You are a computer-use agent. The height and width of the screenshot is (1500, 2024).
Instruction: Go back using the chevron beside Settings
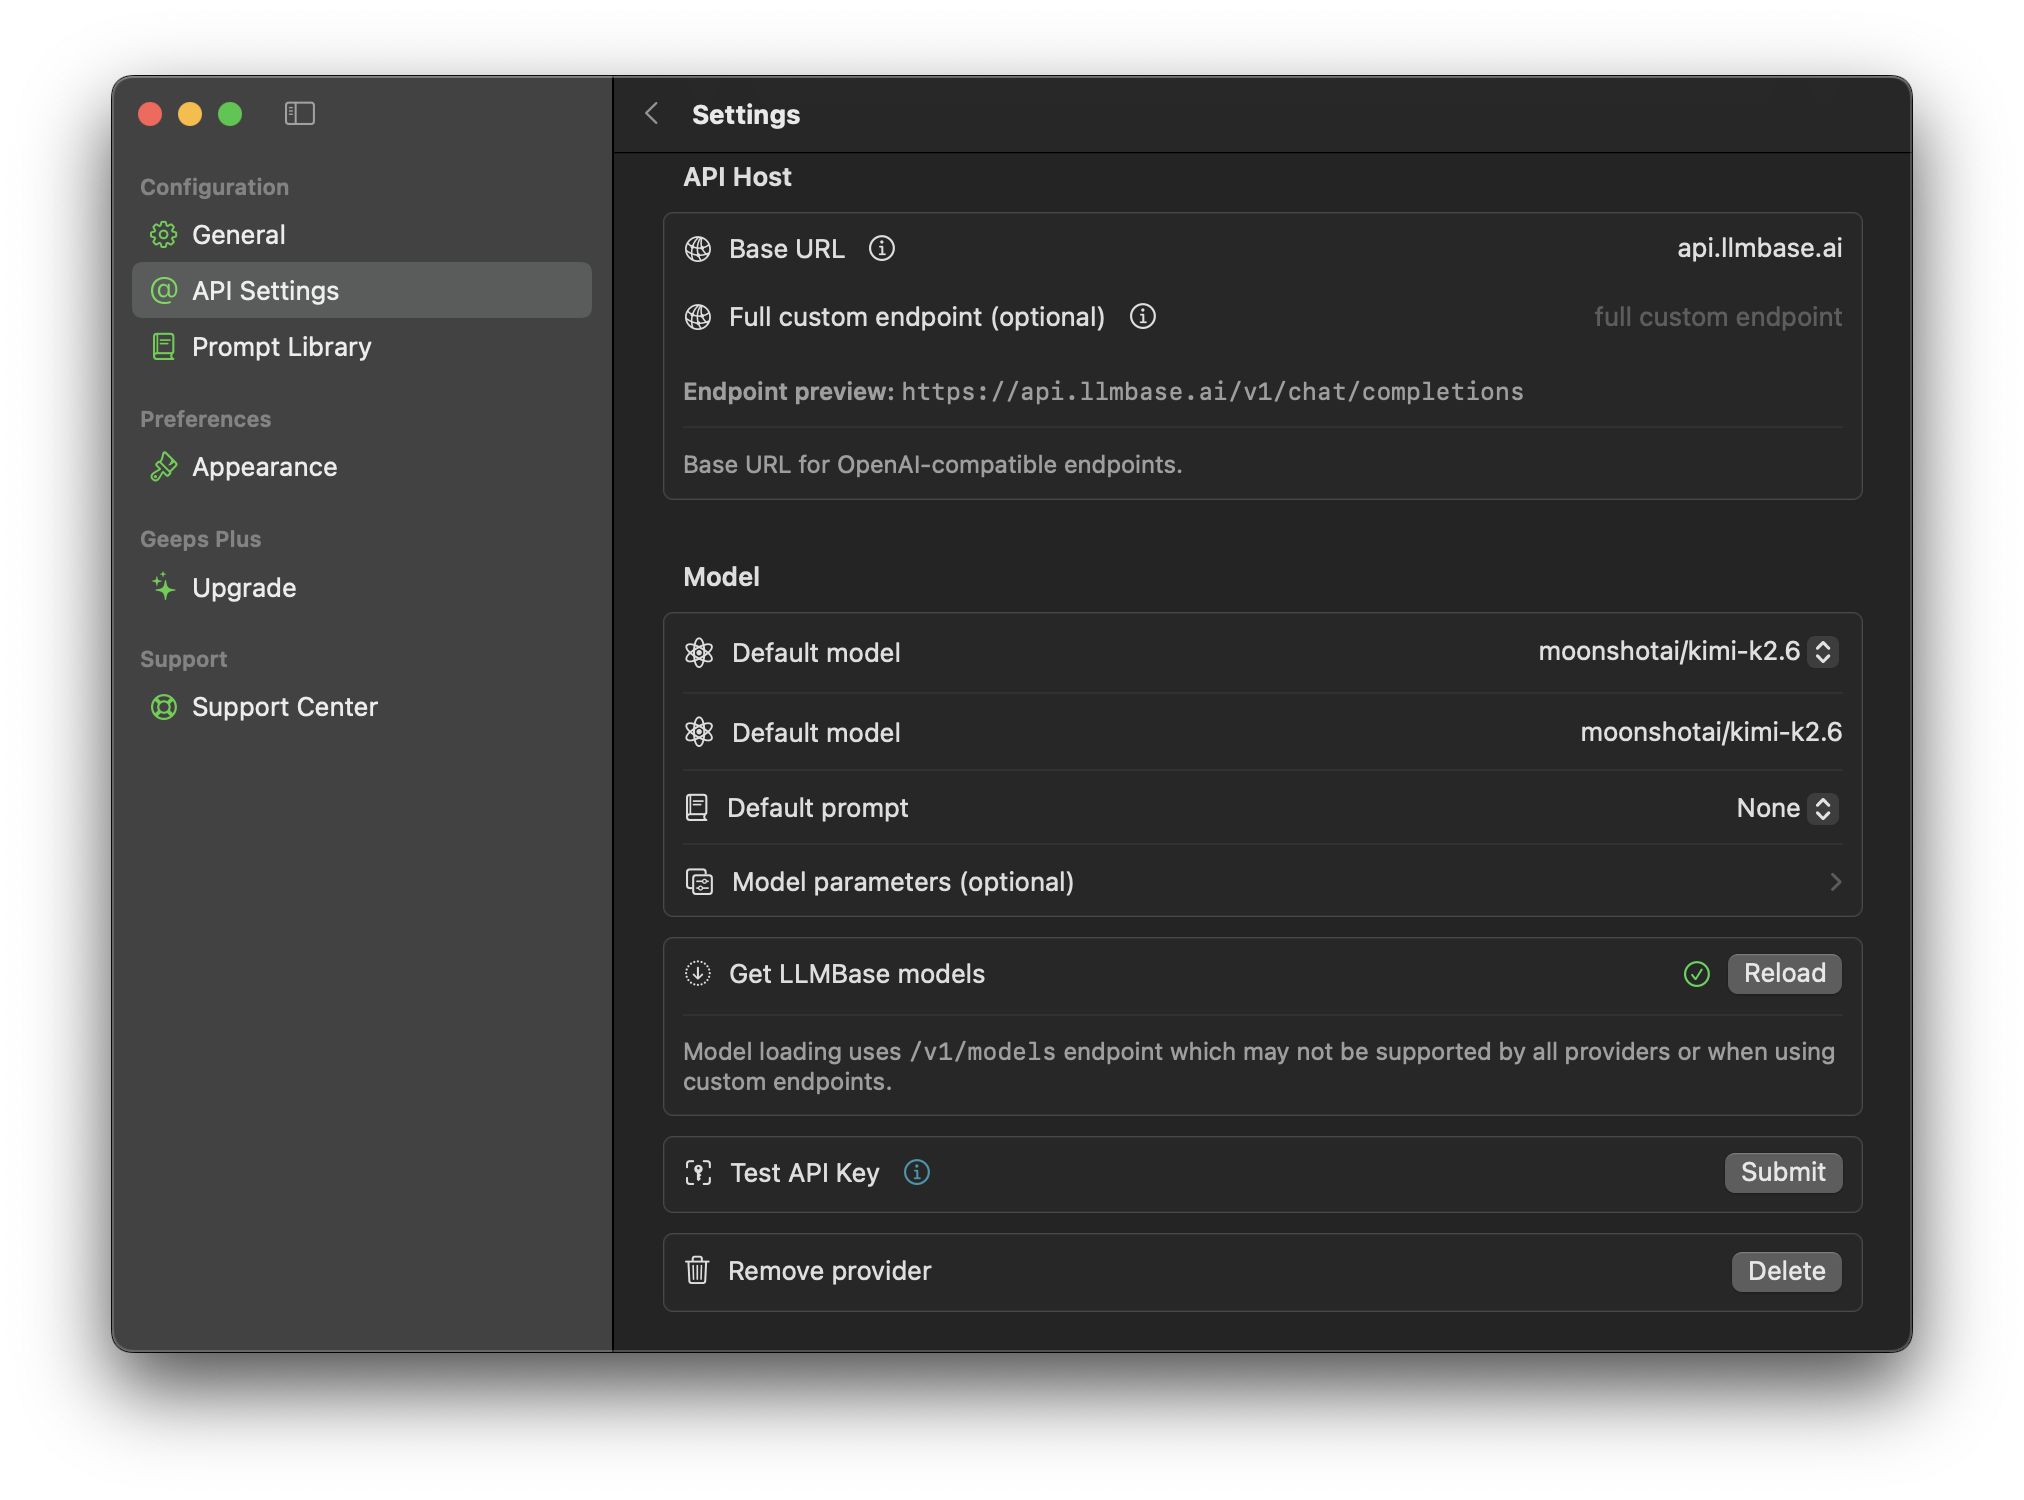652,114
